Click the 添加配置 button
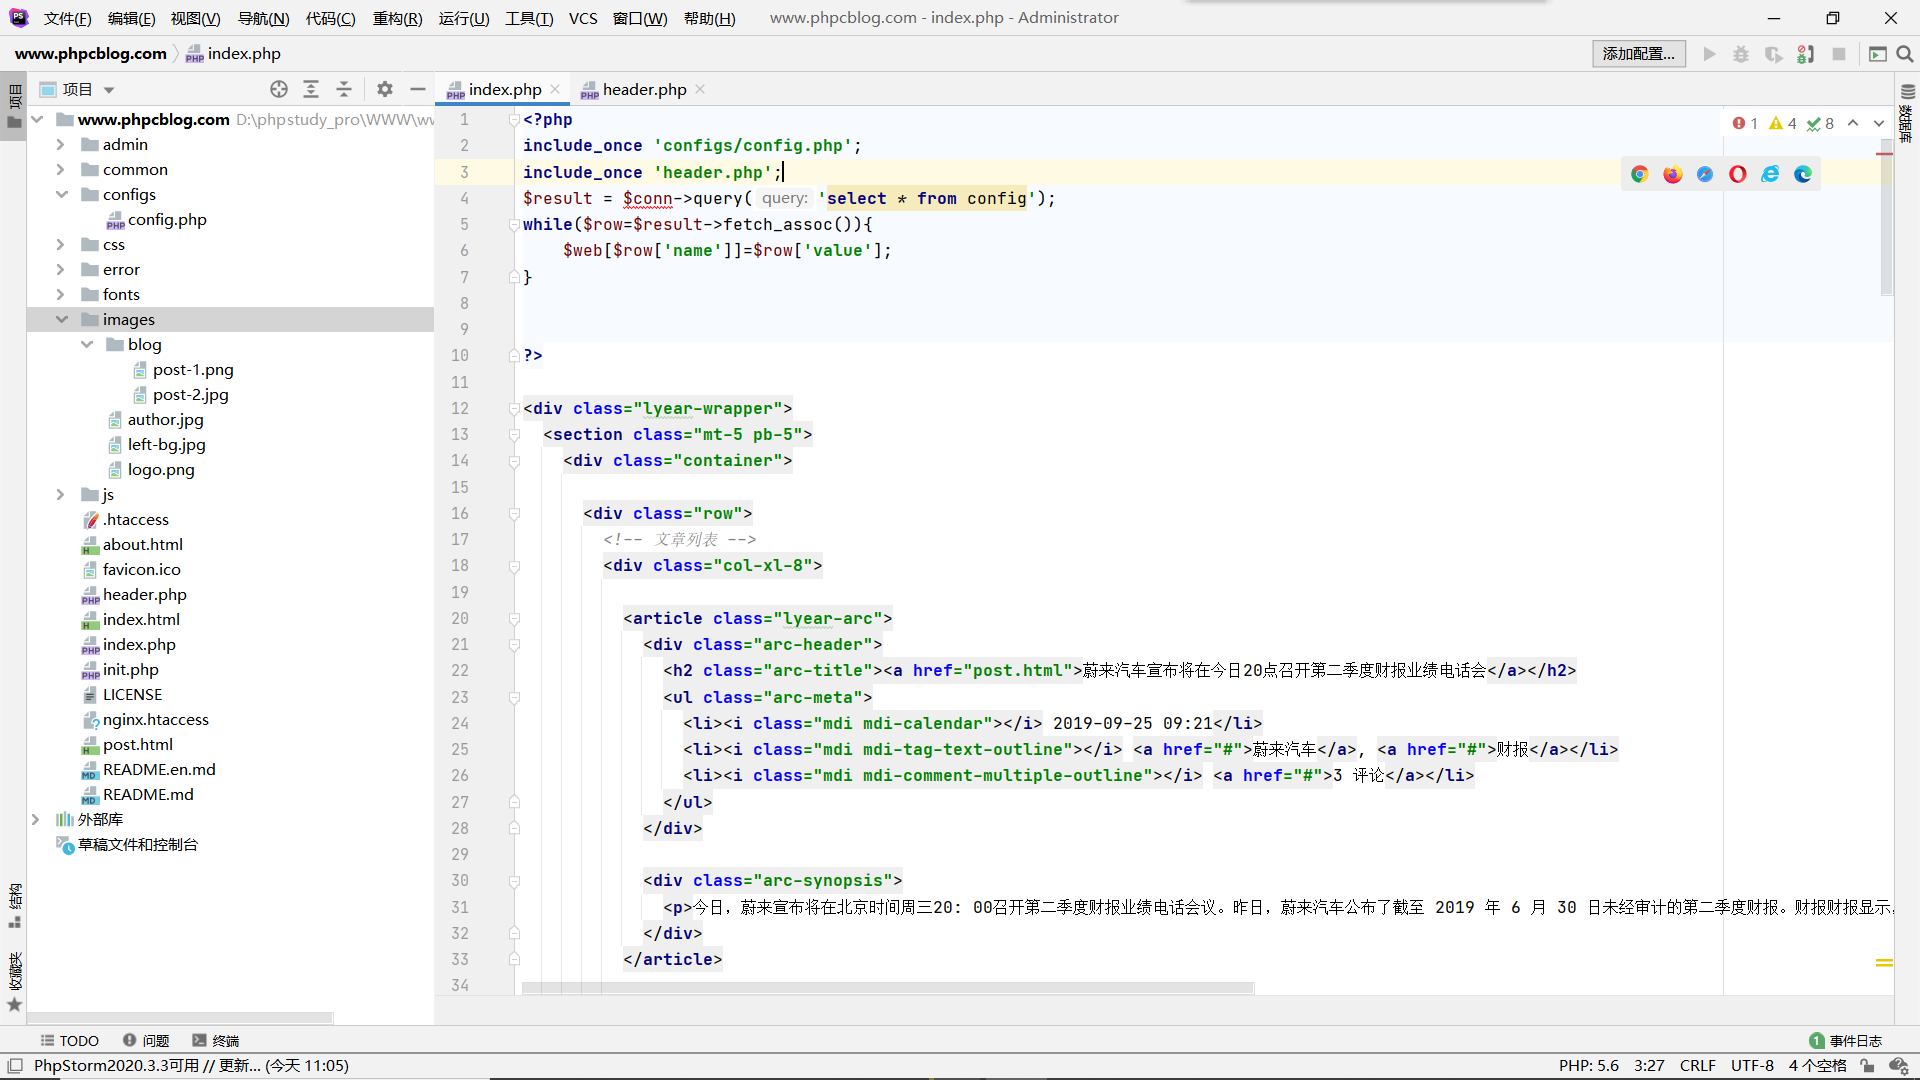Screen dimensions: 1920x1080 coord(1638,54)
